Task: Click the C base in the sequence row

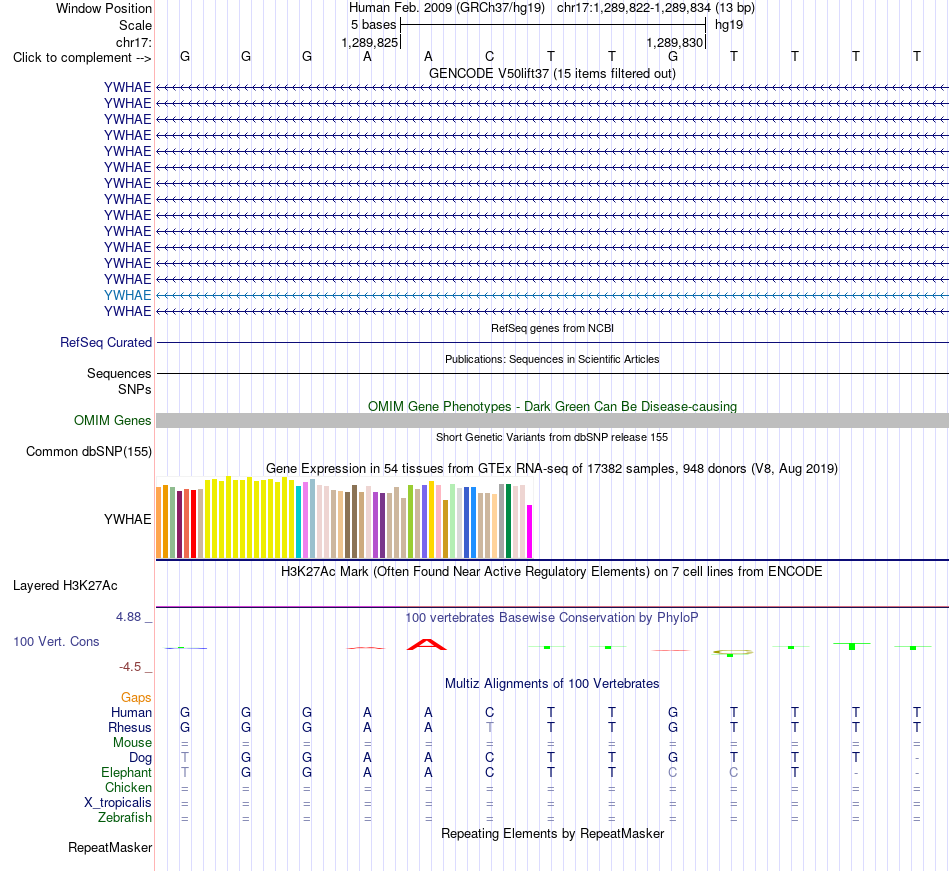Action: [x=490, y=57]
